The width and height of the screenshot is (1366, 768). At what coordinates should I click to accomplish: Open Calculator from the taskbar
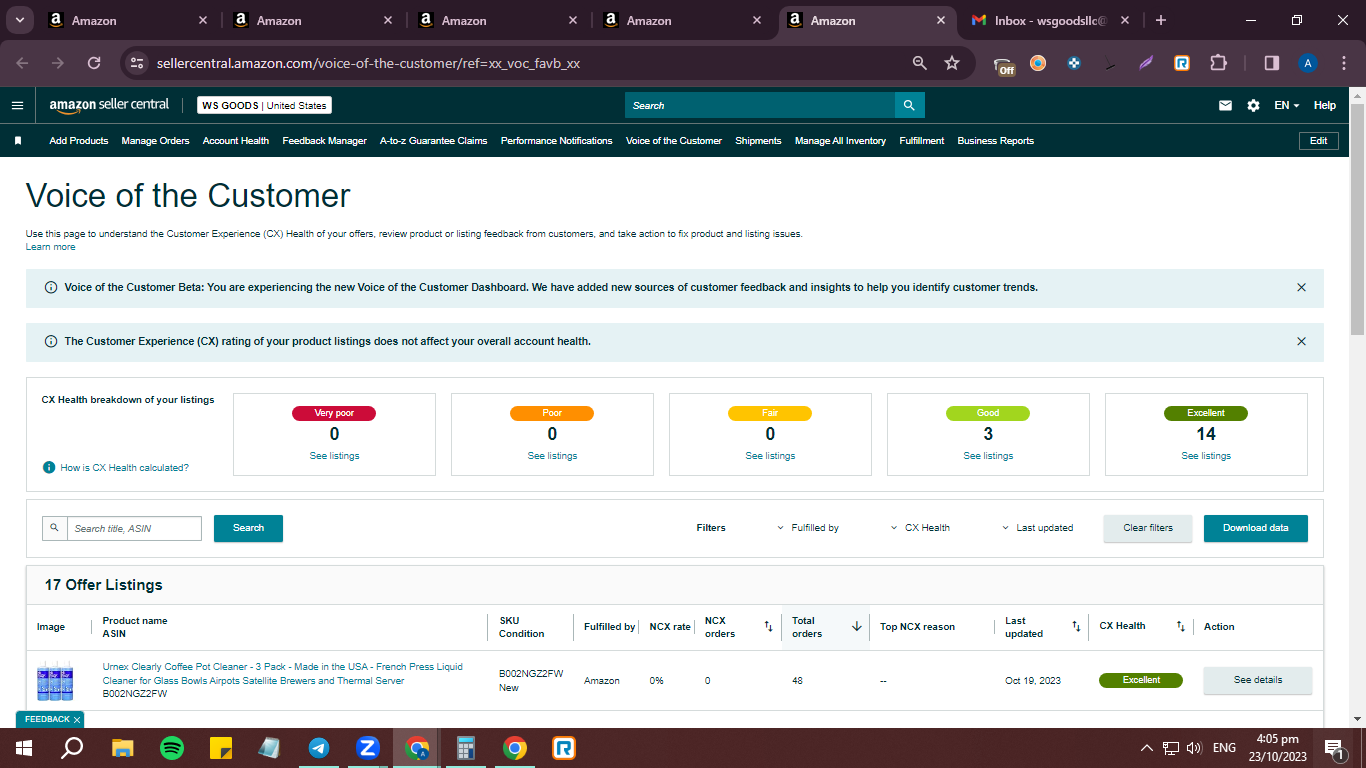(466, 748)
